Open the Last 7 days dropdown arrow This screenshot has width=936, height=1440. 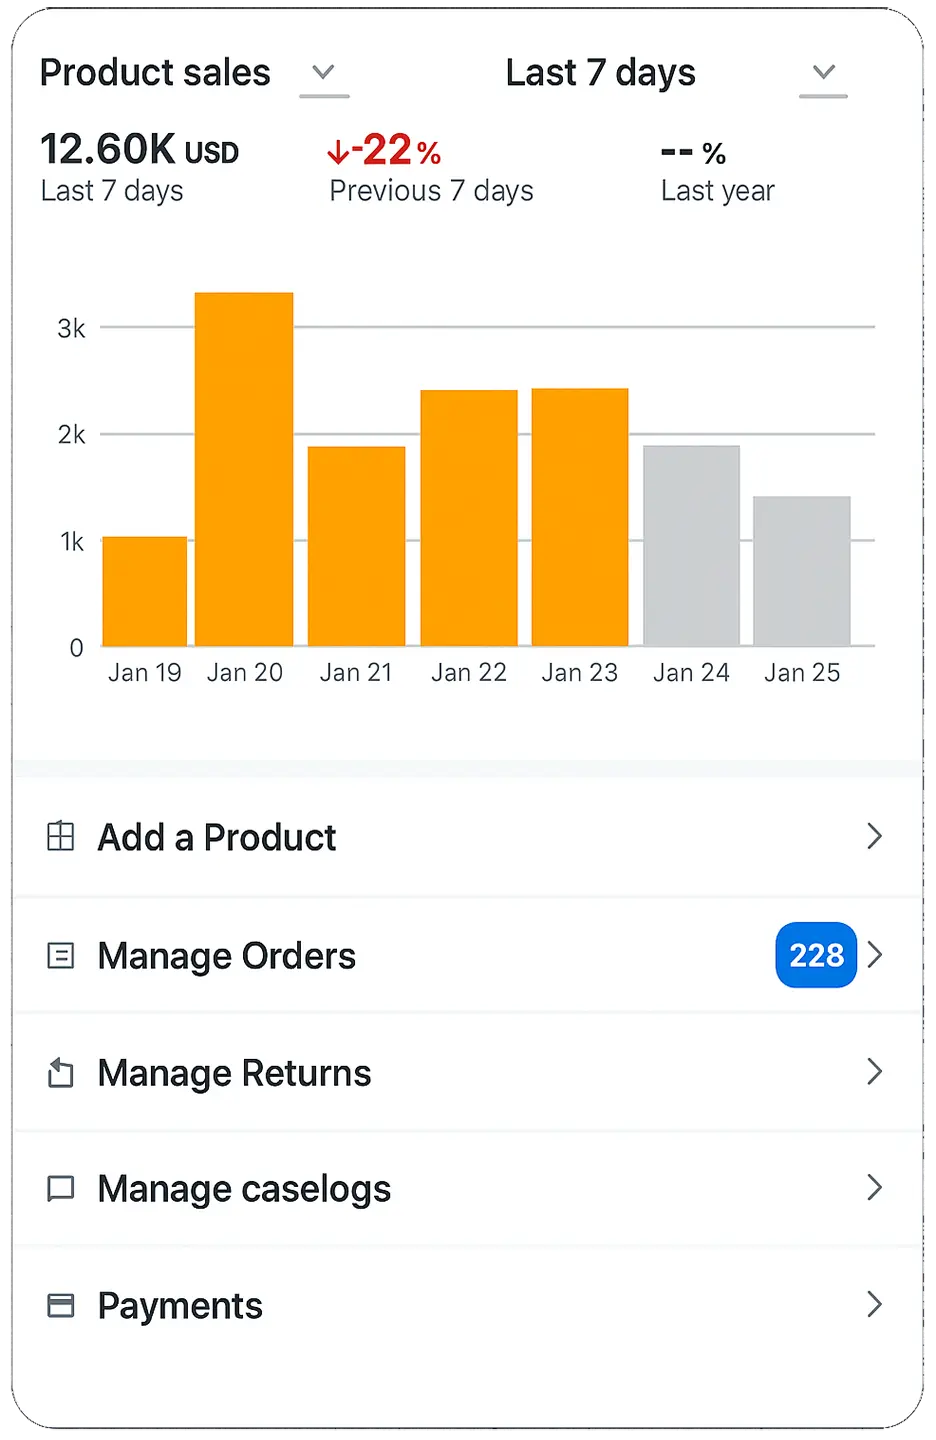[823, 73]
